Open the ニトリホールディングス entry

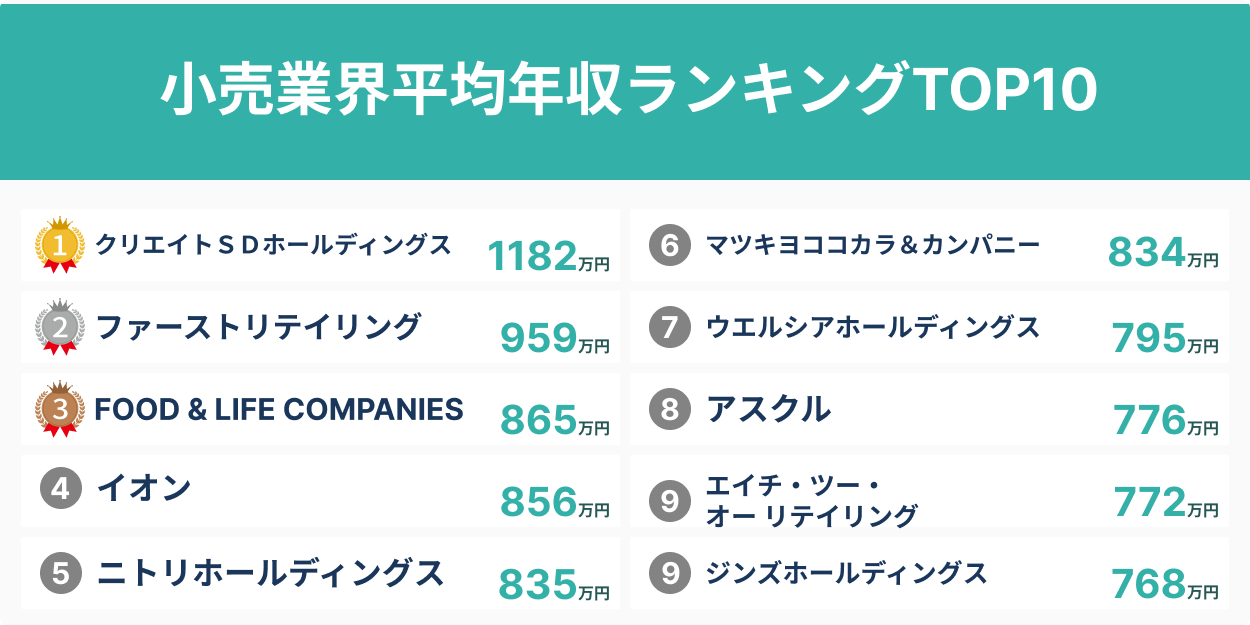pos(270,573)
